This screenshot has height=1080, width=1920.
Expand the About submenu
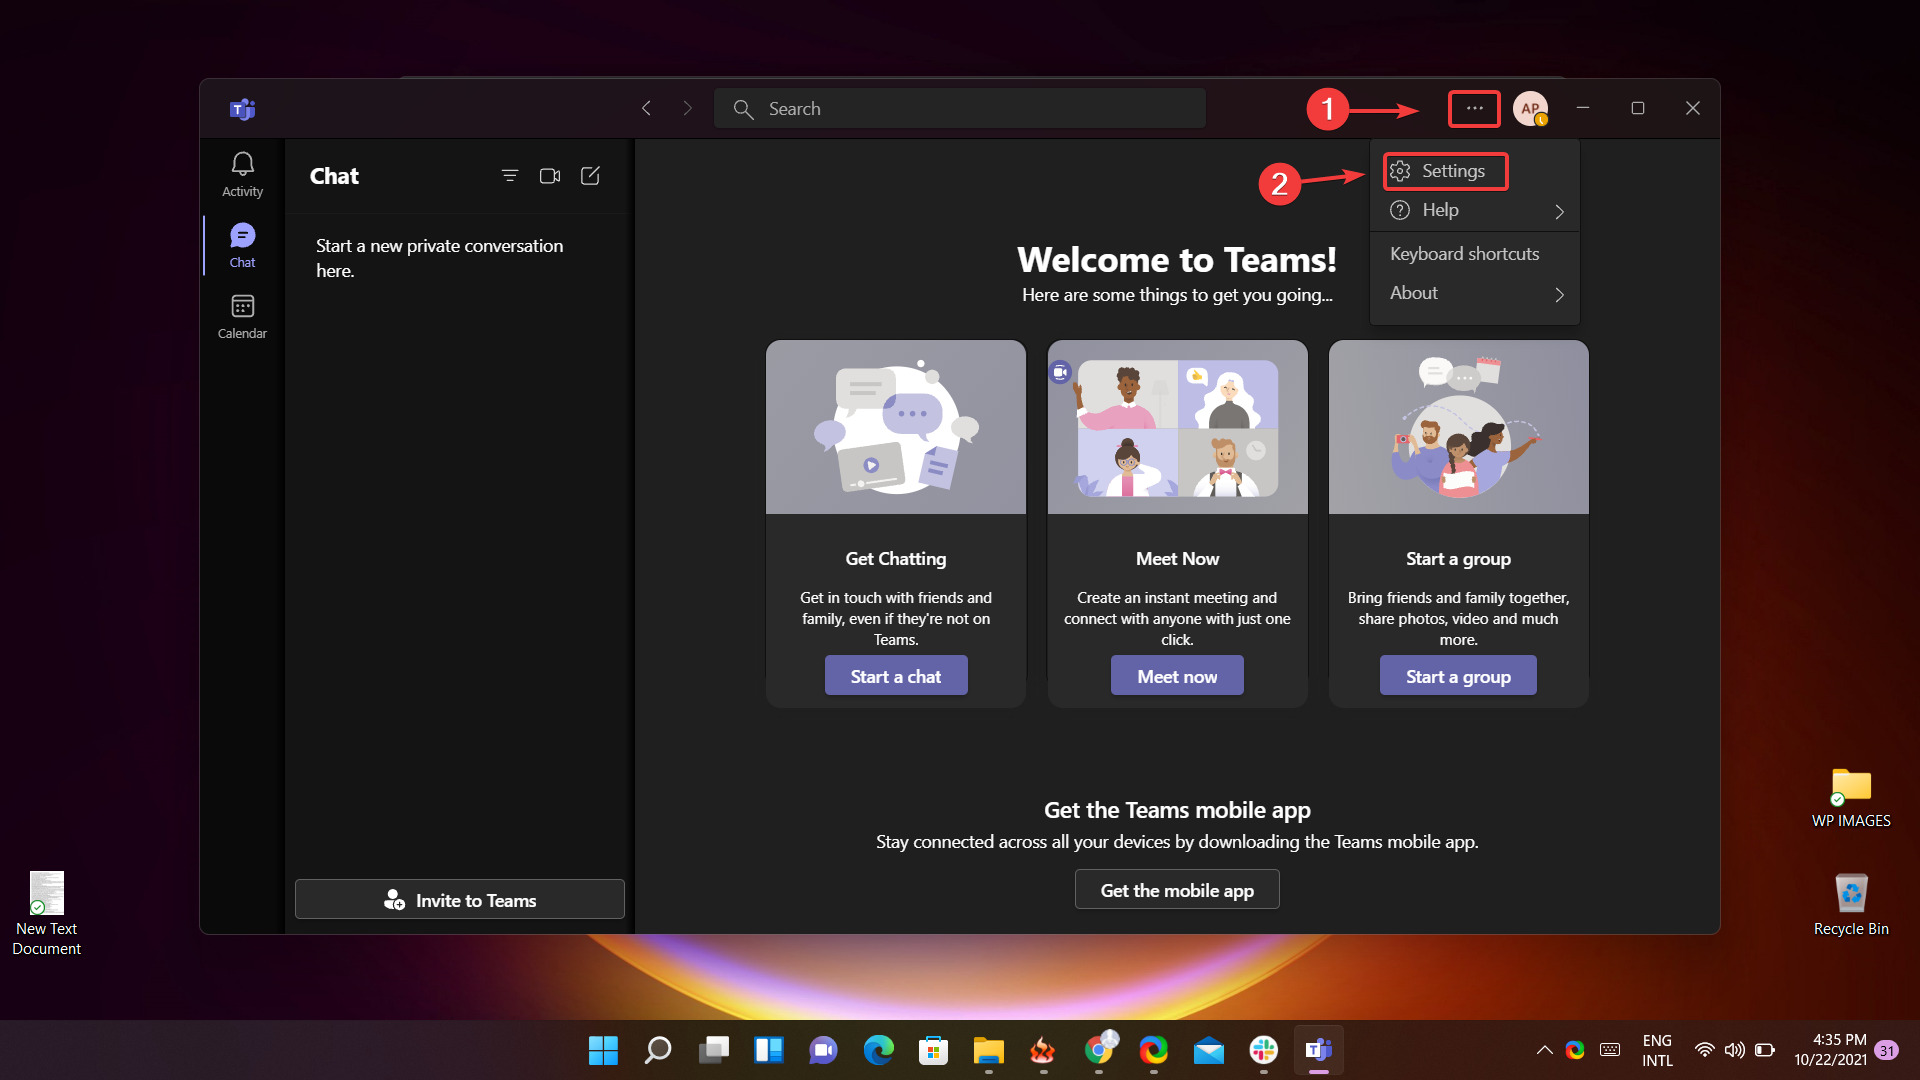(x=1474, y=293)
